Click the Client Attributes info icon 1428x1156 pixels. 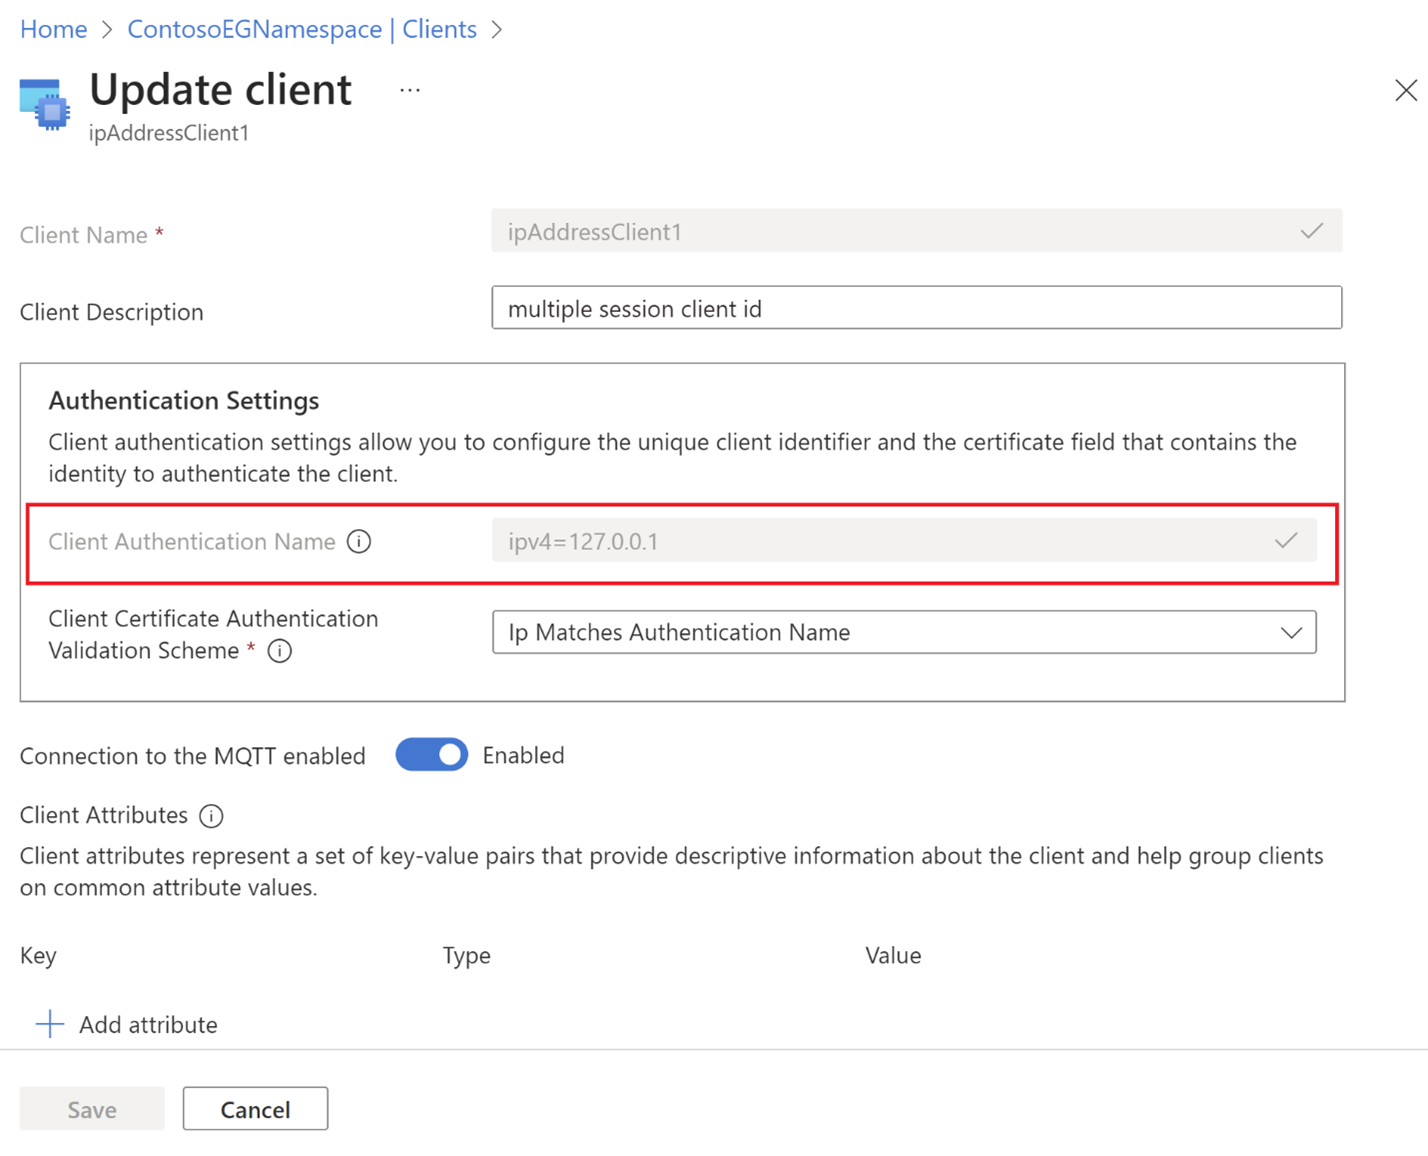[x=211, y=816]
